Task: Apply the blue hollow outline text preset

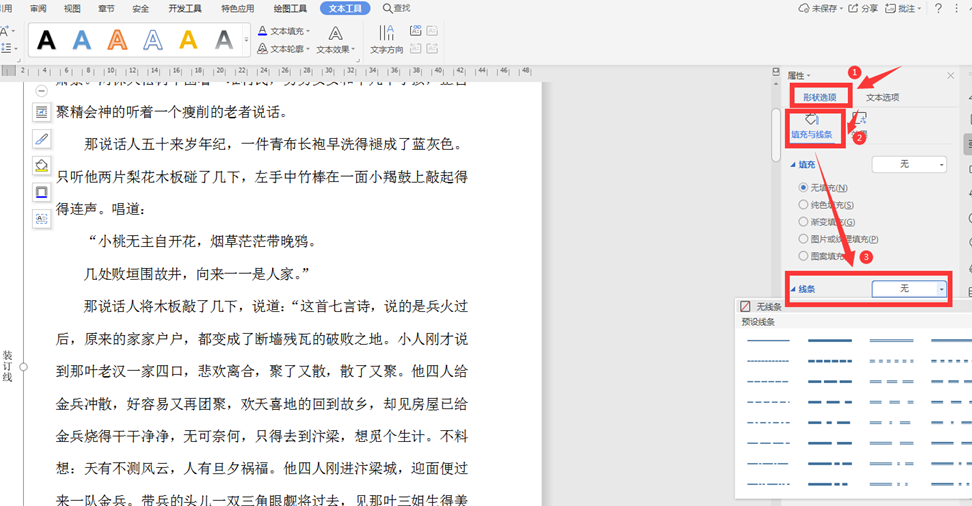Action: (x=152, y=40)
